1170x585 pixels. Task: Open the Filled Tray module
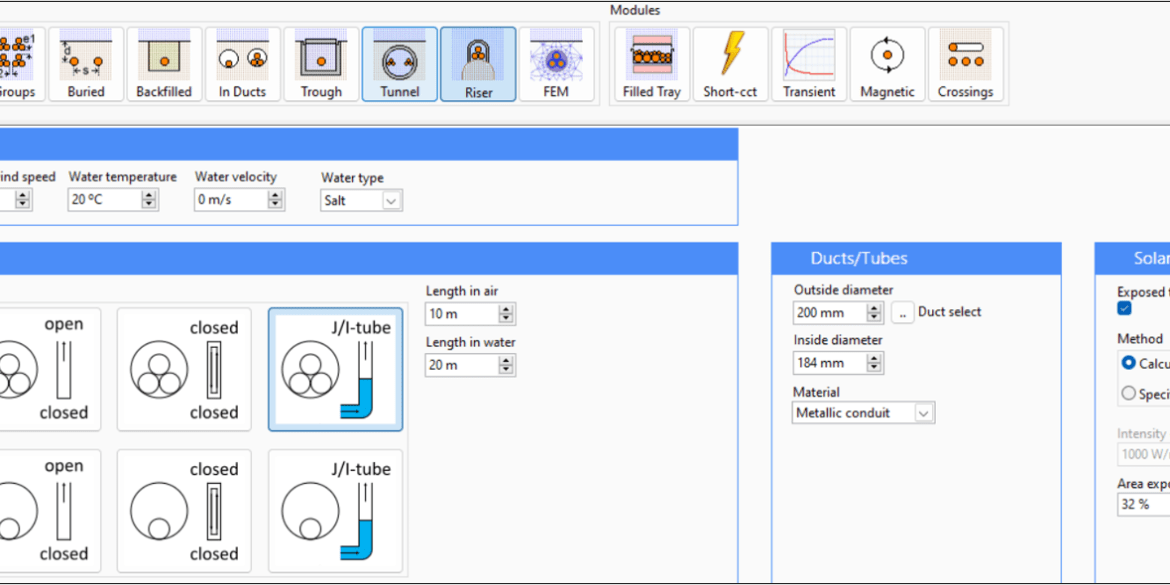tap(649, 62)
